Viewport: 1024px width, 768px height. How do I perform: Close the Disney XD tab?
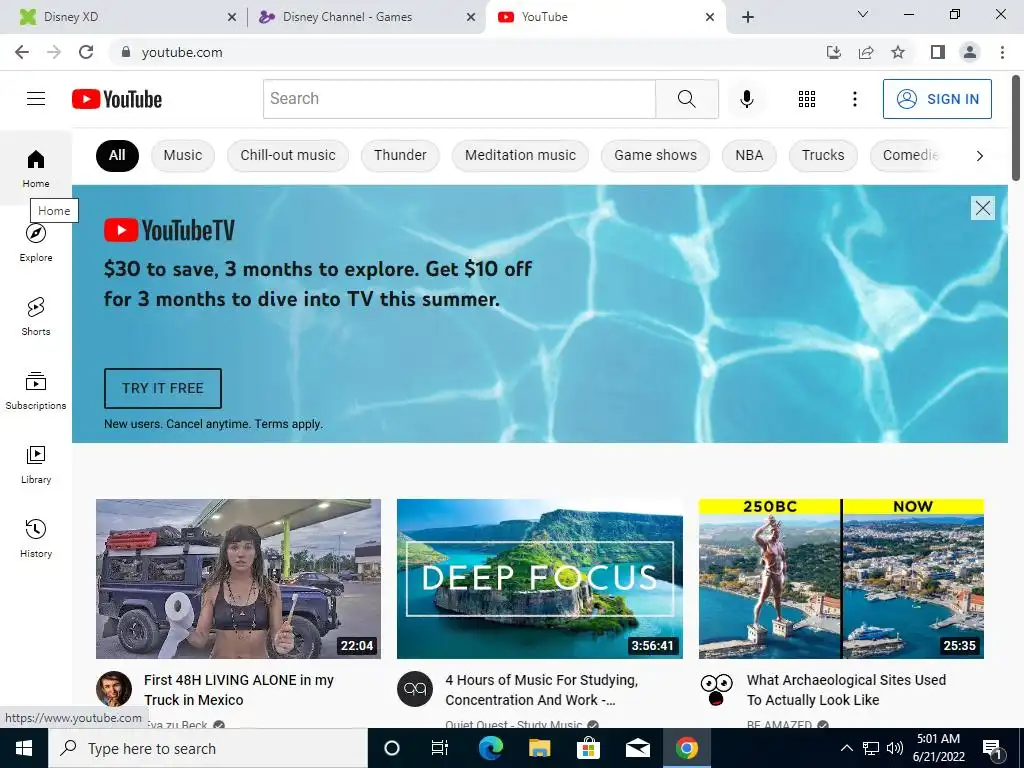(232, 18)
